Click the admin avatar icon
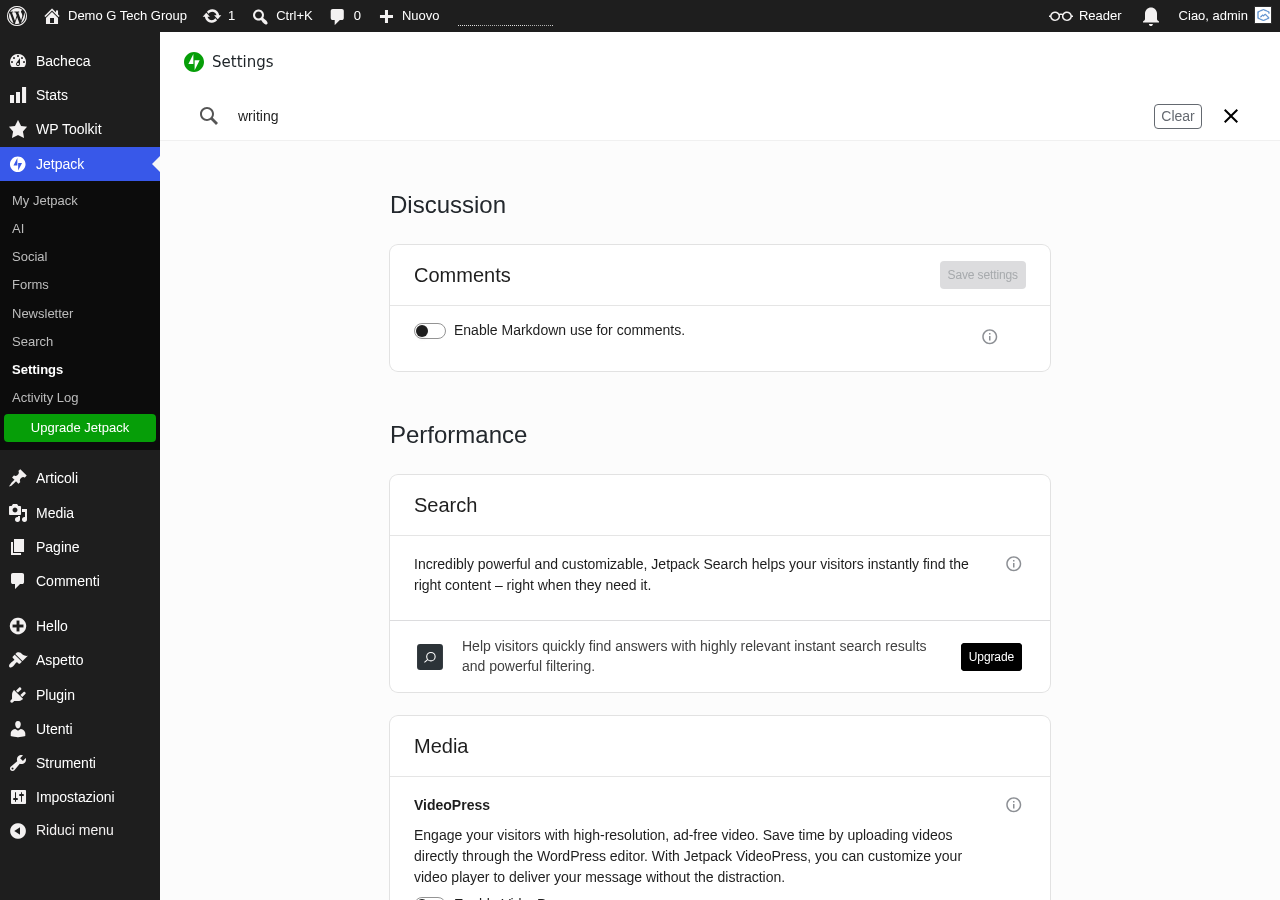 [x=1263, y=15]
